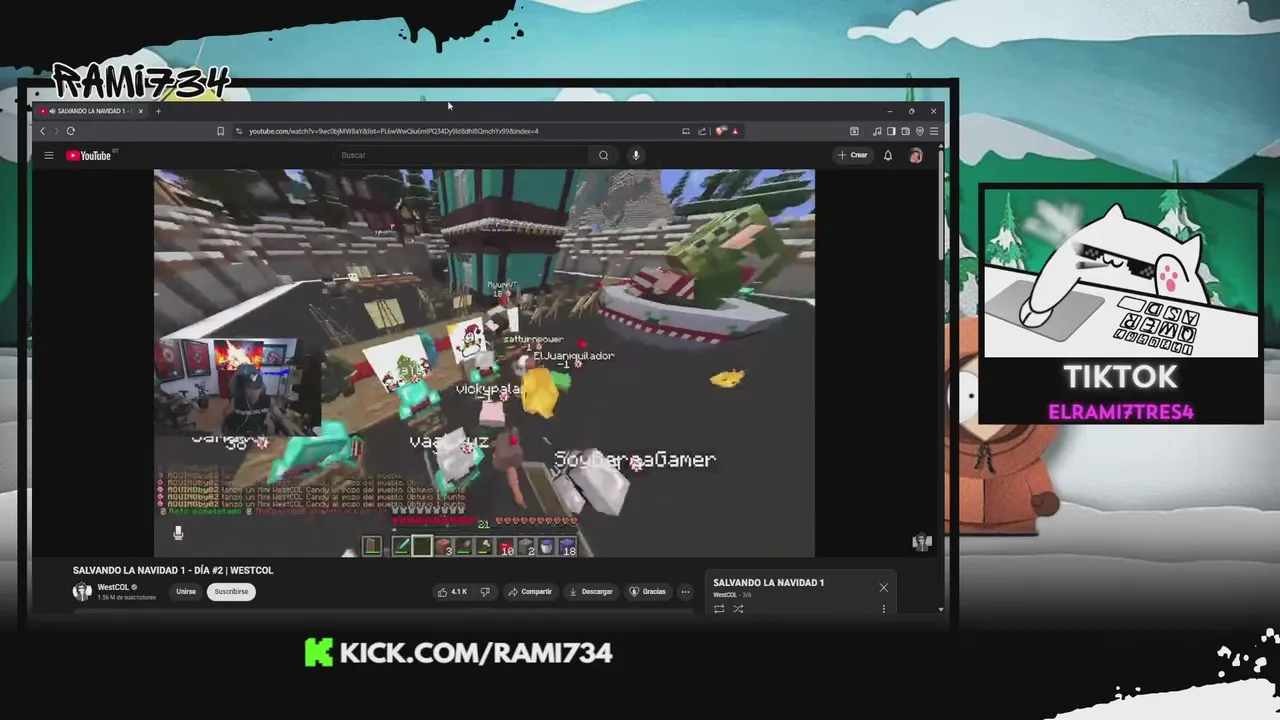Click the SALVANDO LA NAVIDAD 1 playlist title
Screen dimensions: 1280x720
[768, 583]
